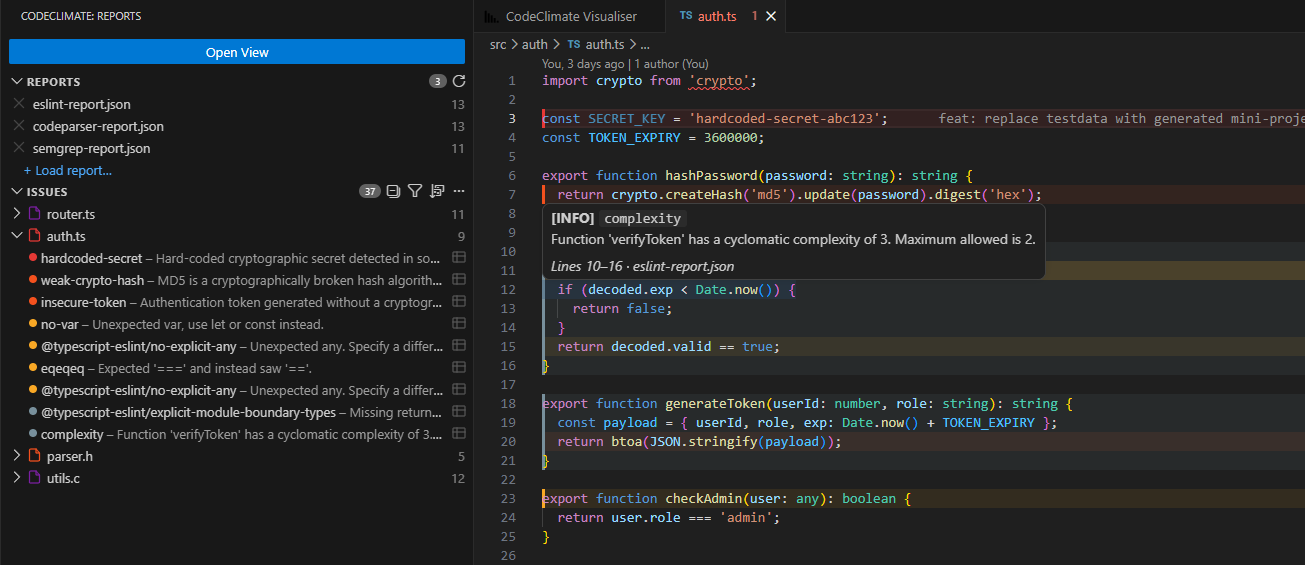Switch to the CodeClimate Visualiser tab
This screenshot has width=1305, height=565.
[x=570, y=16]
